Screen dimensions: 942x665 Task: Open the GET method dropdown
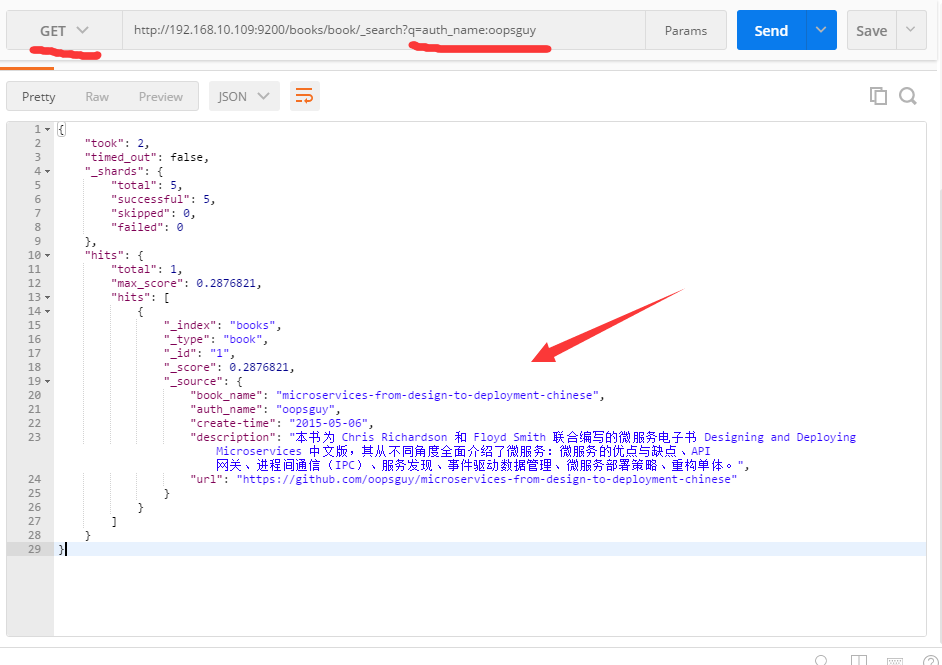pyautogui.click(x=64, y=30)
